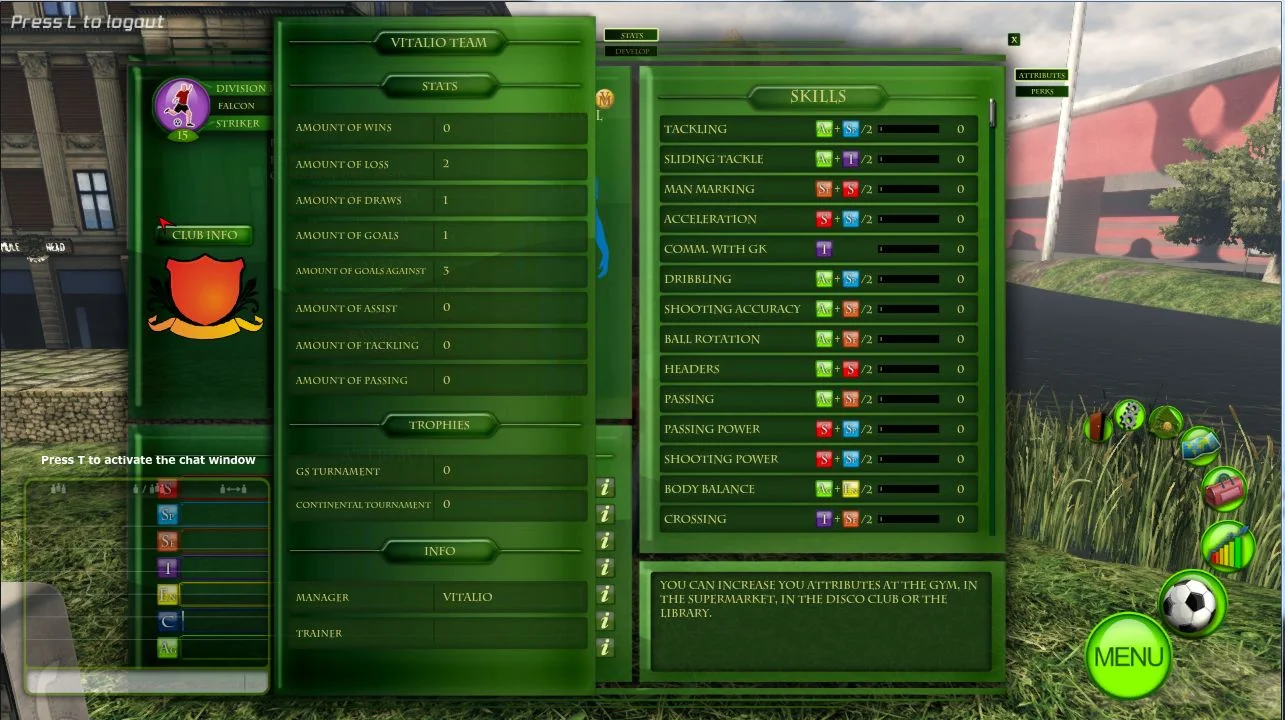The width and height of the screenshot is (1285, 720).
Task: Click the gears settings icon
Action: (x=1129, y=413)
